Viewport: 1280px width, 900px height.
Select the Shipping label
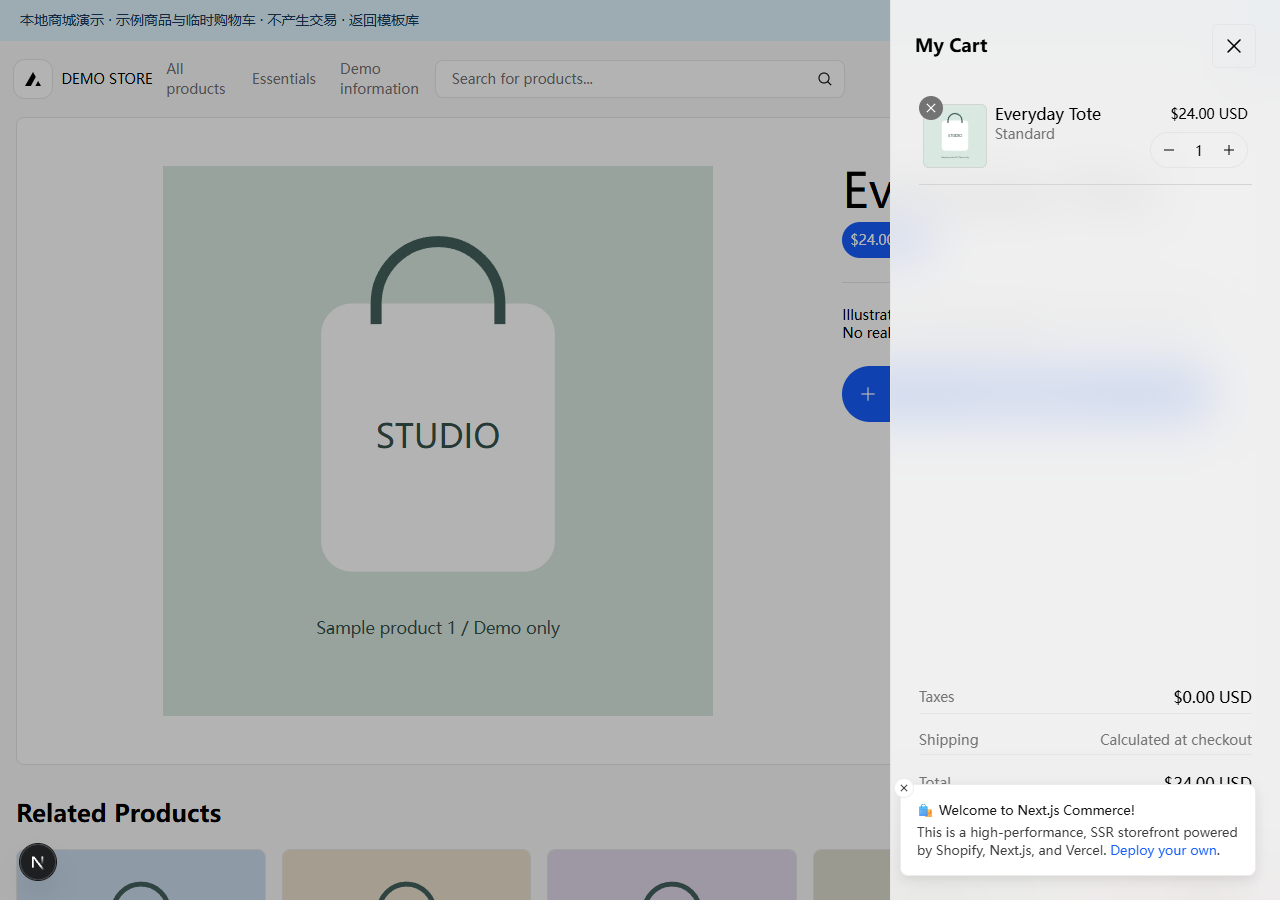coord(949,740)
